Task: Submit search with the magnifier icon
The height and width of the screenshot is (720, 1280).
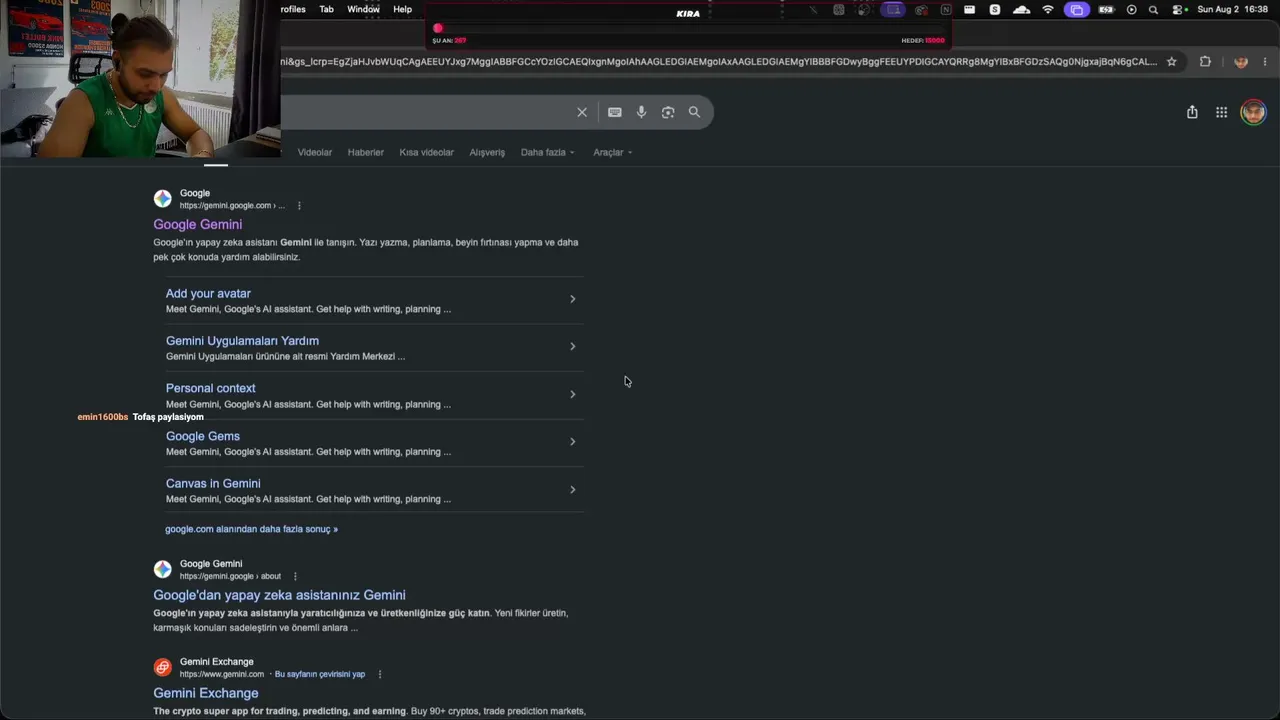Action: 694,112
